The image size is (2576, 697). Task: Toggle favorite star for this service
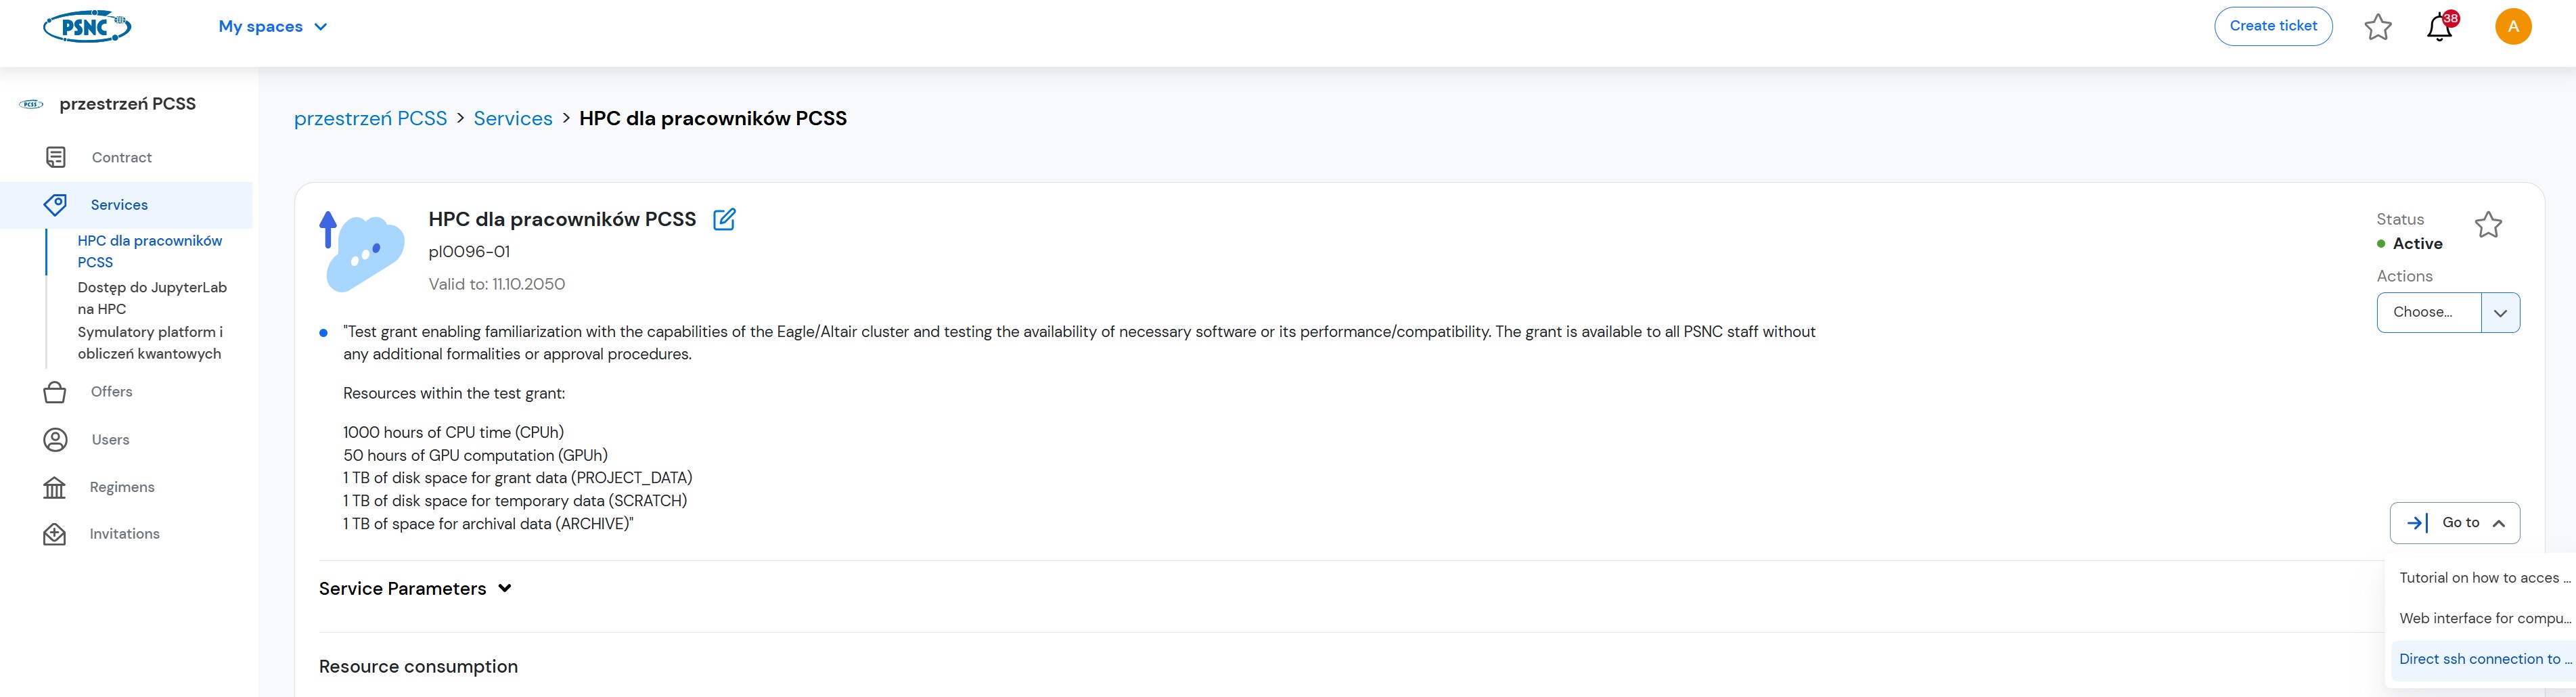(x=2487, y=225)
